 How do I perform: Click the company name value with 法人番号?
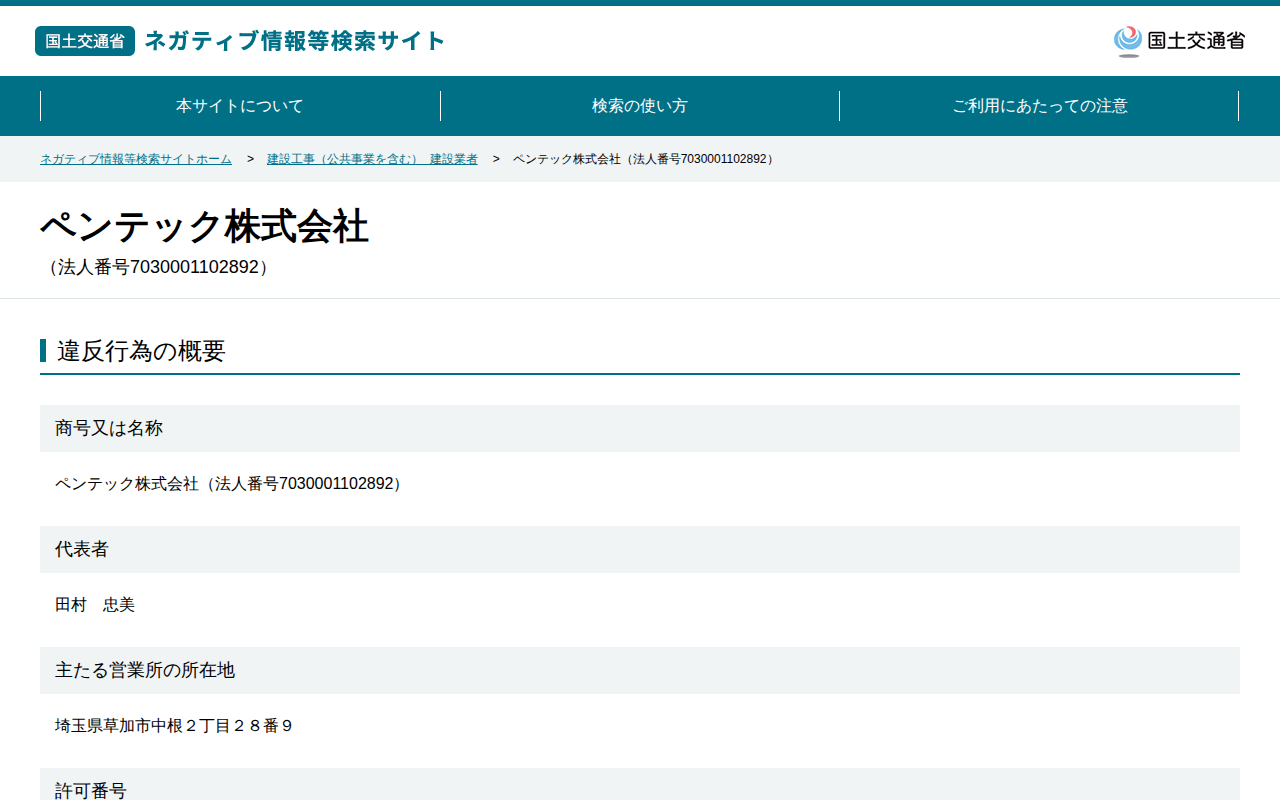(x=230, y=484)
